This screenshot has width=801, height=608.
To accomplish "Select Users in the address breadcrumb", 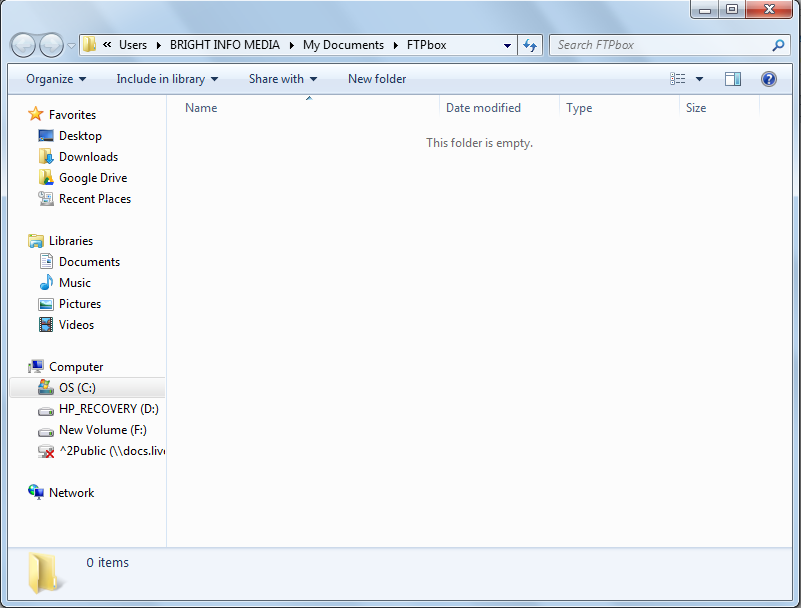I will point(133,45).
